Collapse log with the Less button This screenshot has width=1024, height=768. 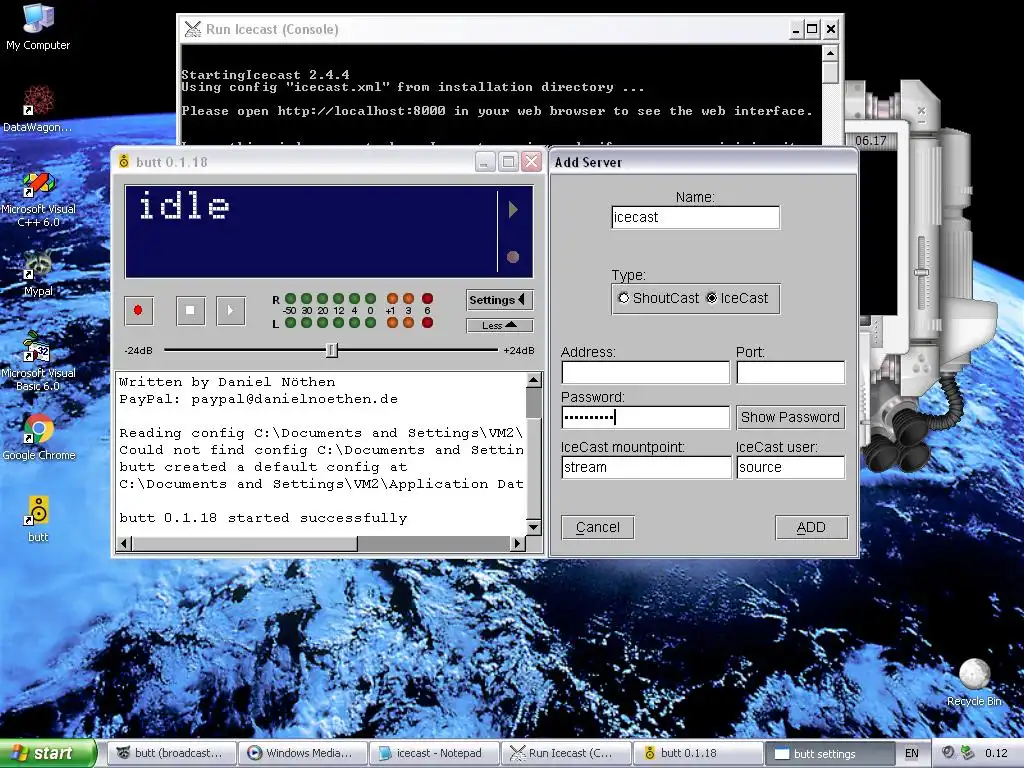coord(500,325)
